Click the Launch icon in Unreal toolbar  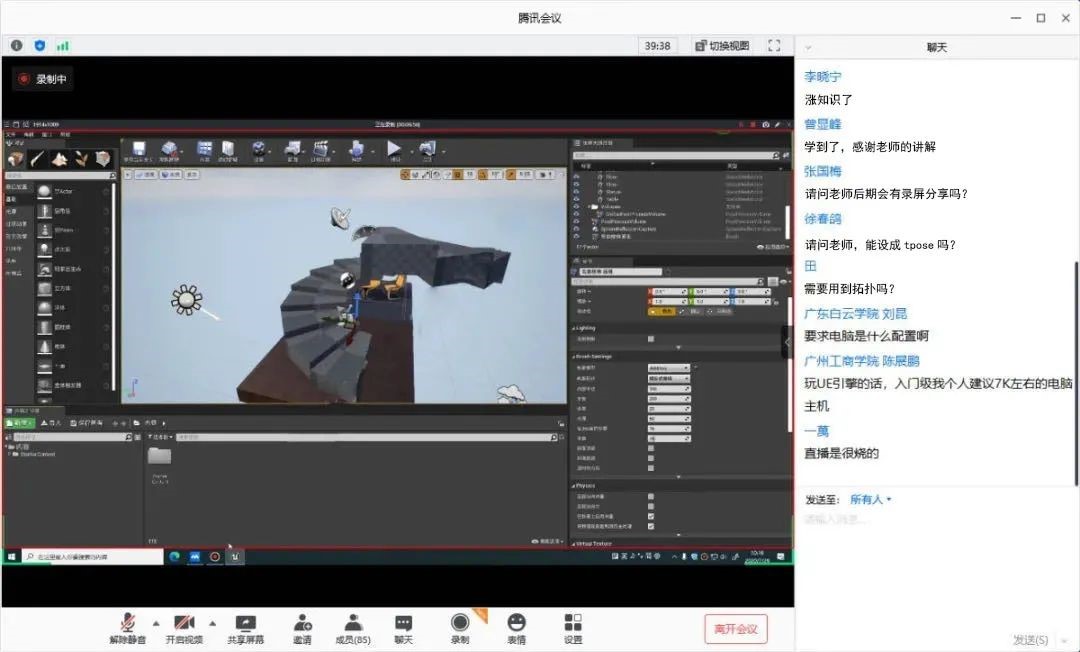click(428, 151)
